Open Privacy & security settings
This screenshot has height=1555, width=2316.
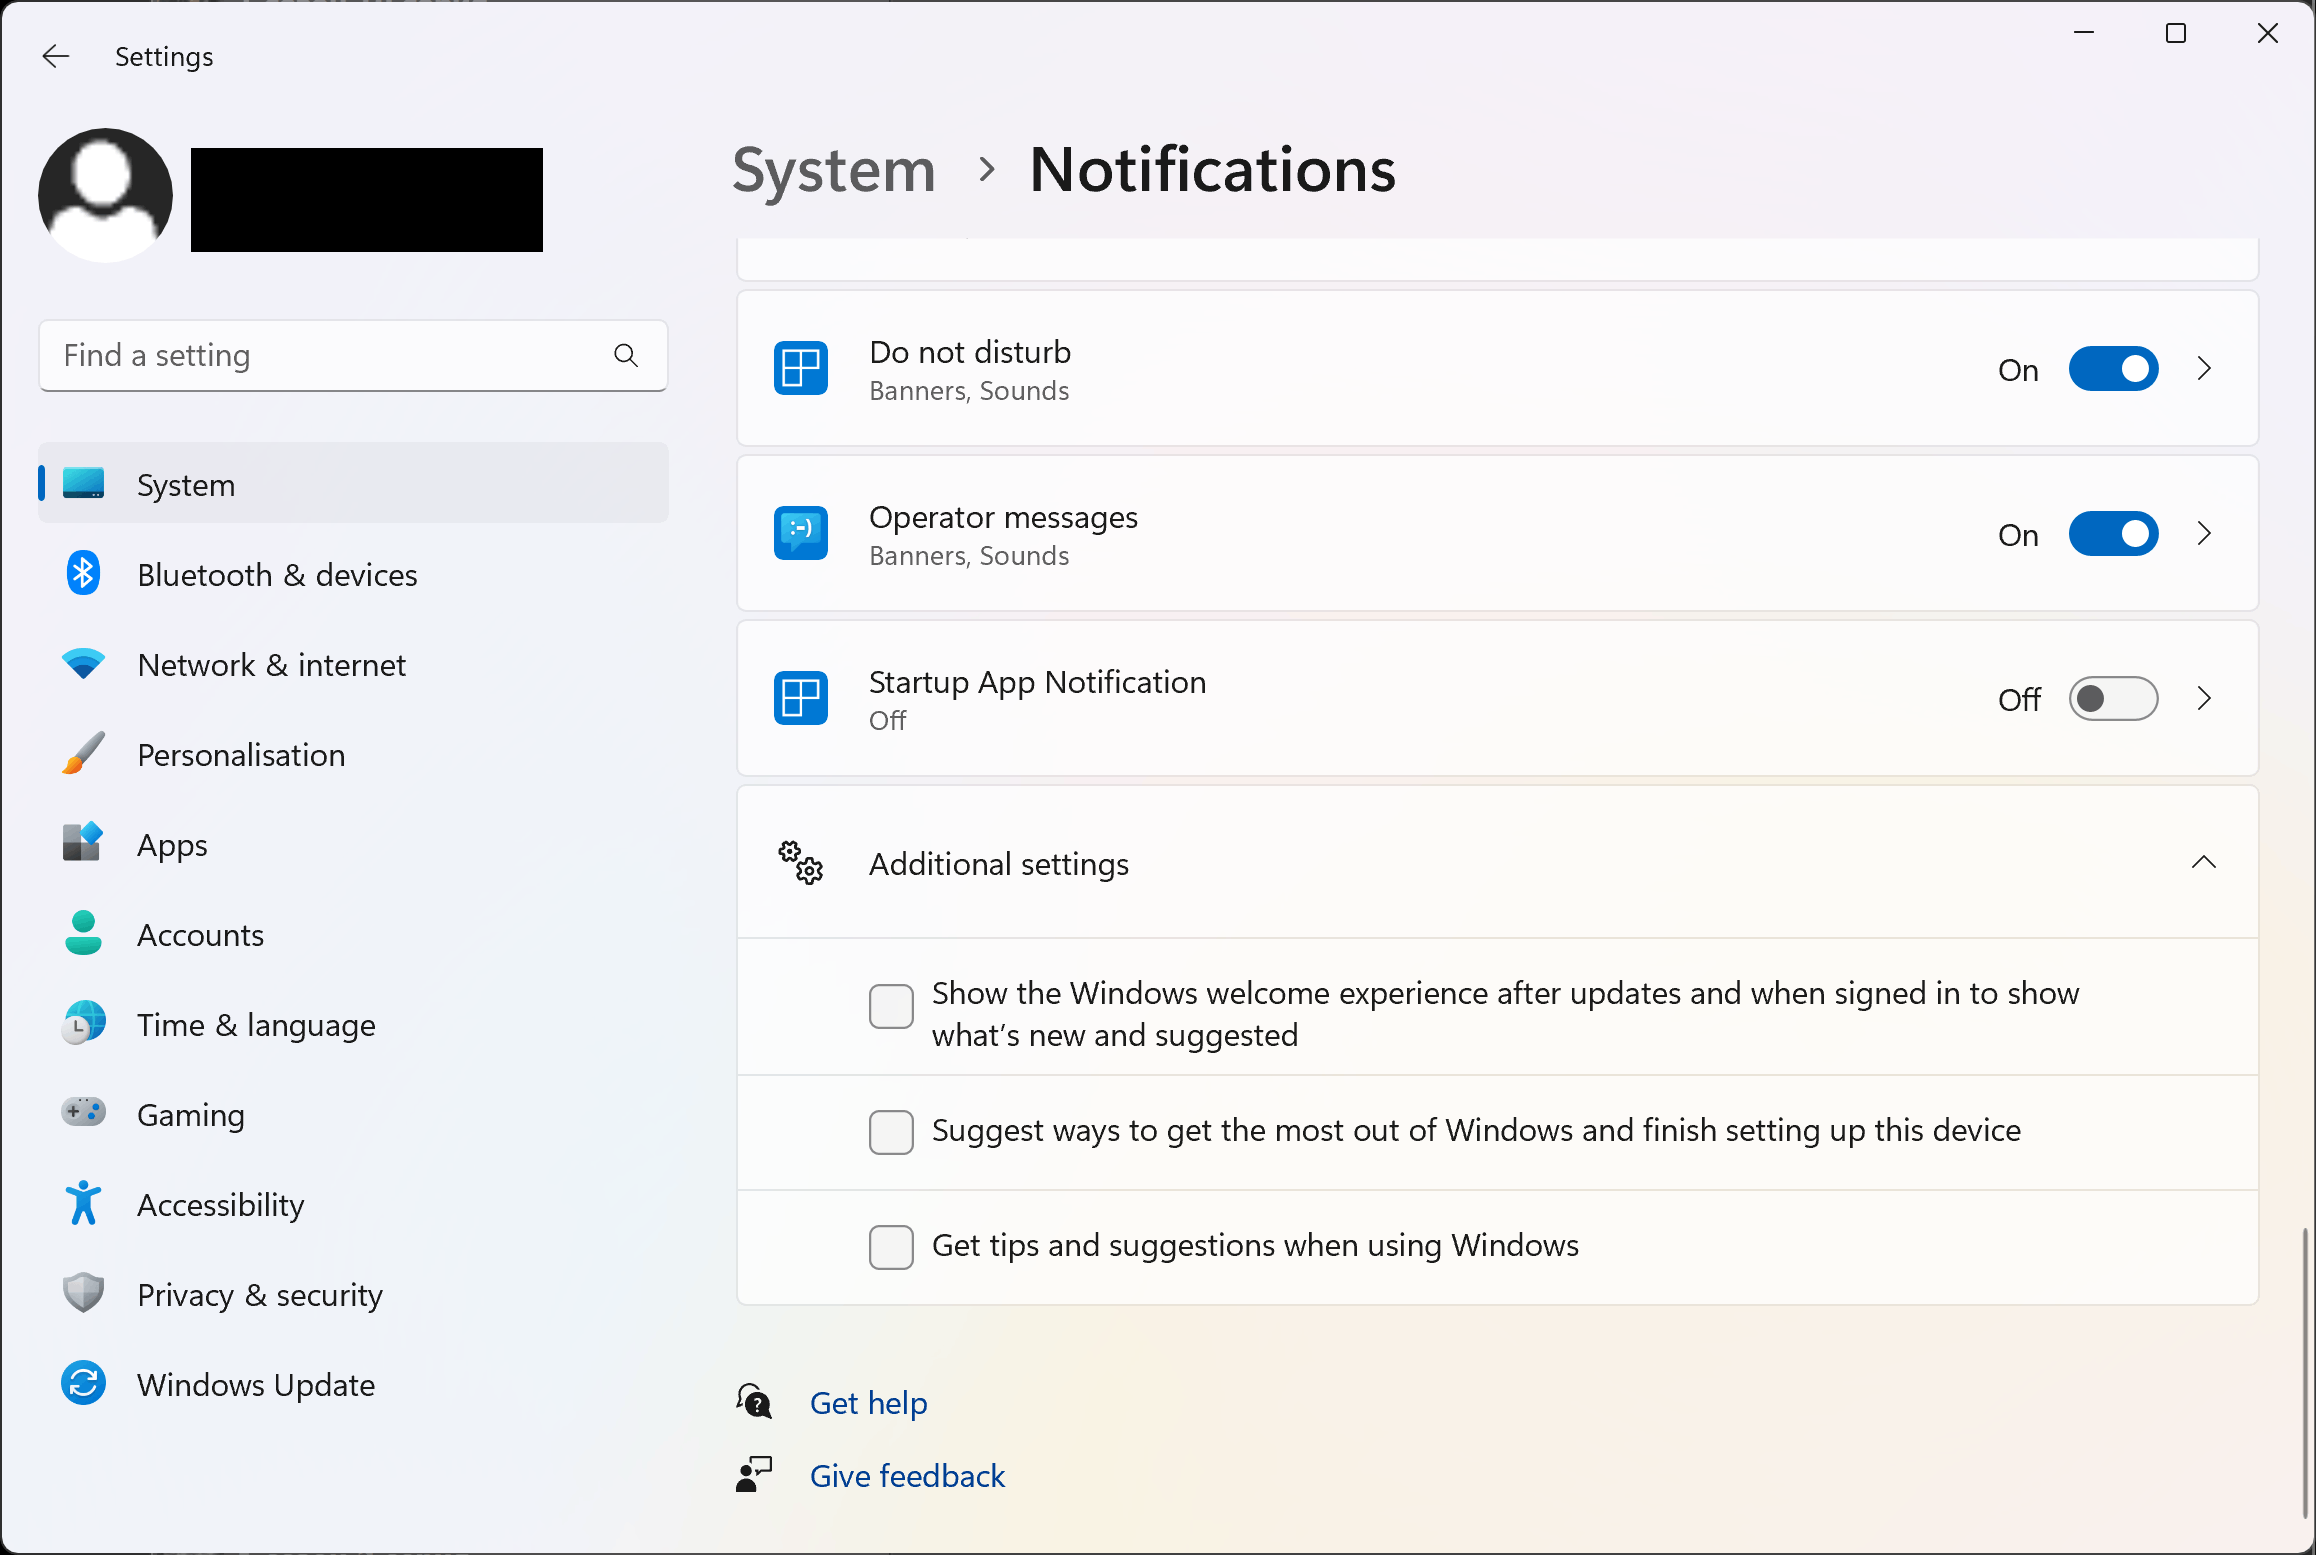353,1294
